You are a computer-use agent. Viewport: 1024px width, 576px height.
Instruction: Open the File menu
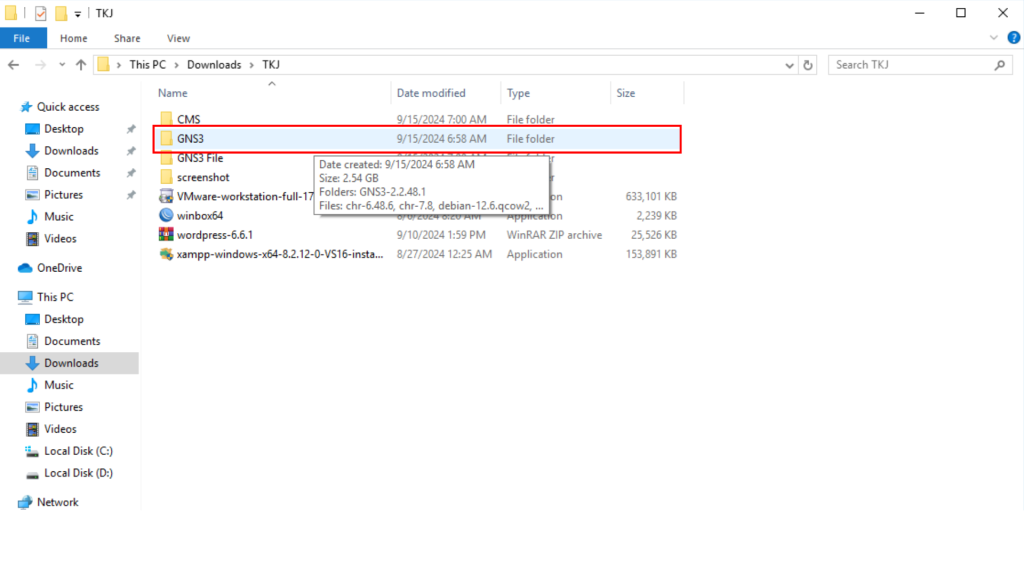(x=22, y=38)
